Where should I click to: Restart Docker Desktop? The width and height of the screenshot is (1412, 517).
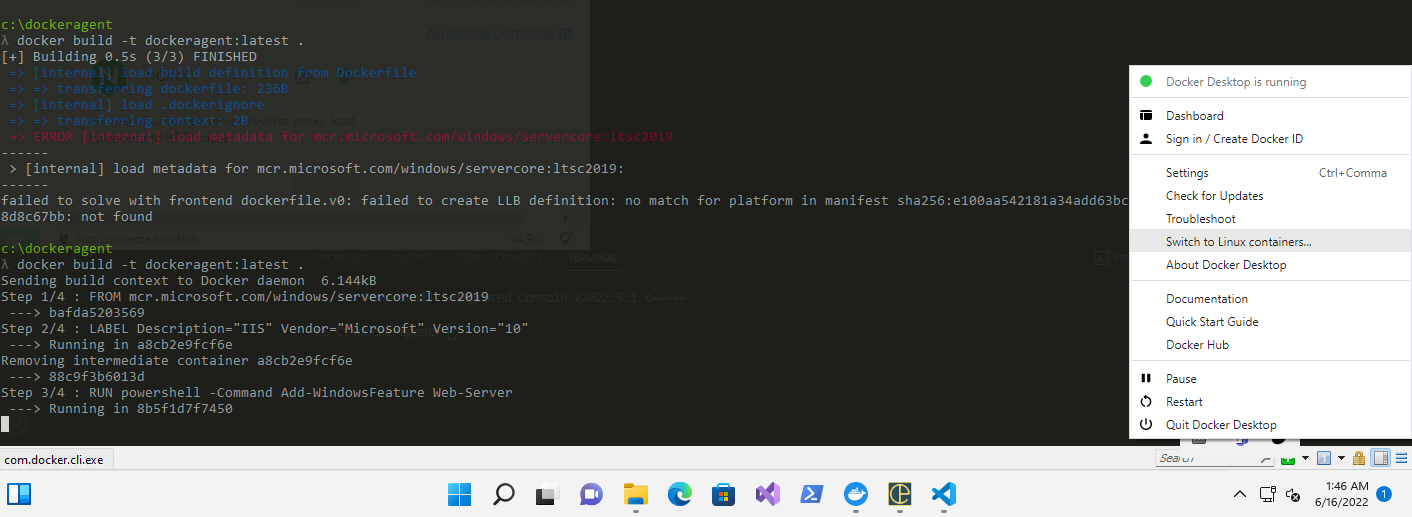[x=1270, y=402]
